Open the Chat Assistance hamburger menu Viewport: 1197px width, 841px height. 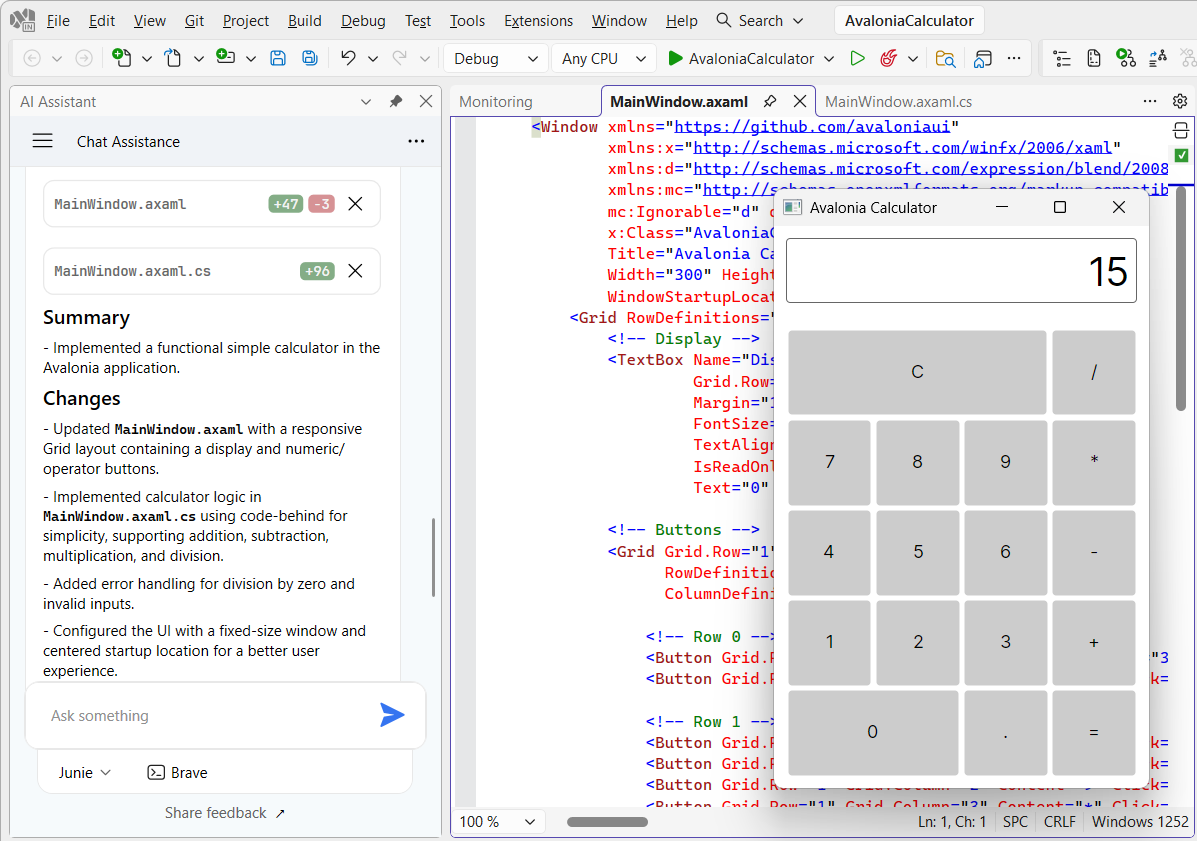tap(43, 141)
